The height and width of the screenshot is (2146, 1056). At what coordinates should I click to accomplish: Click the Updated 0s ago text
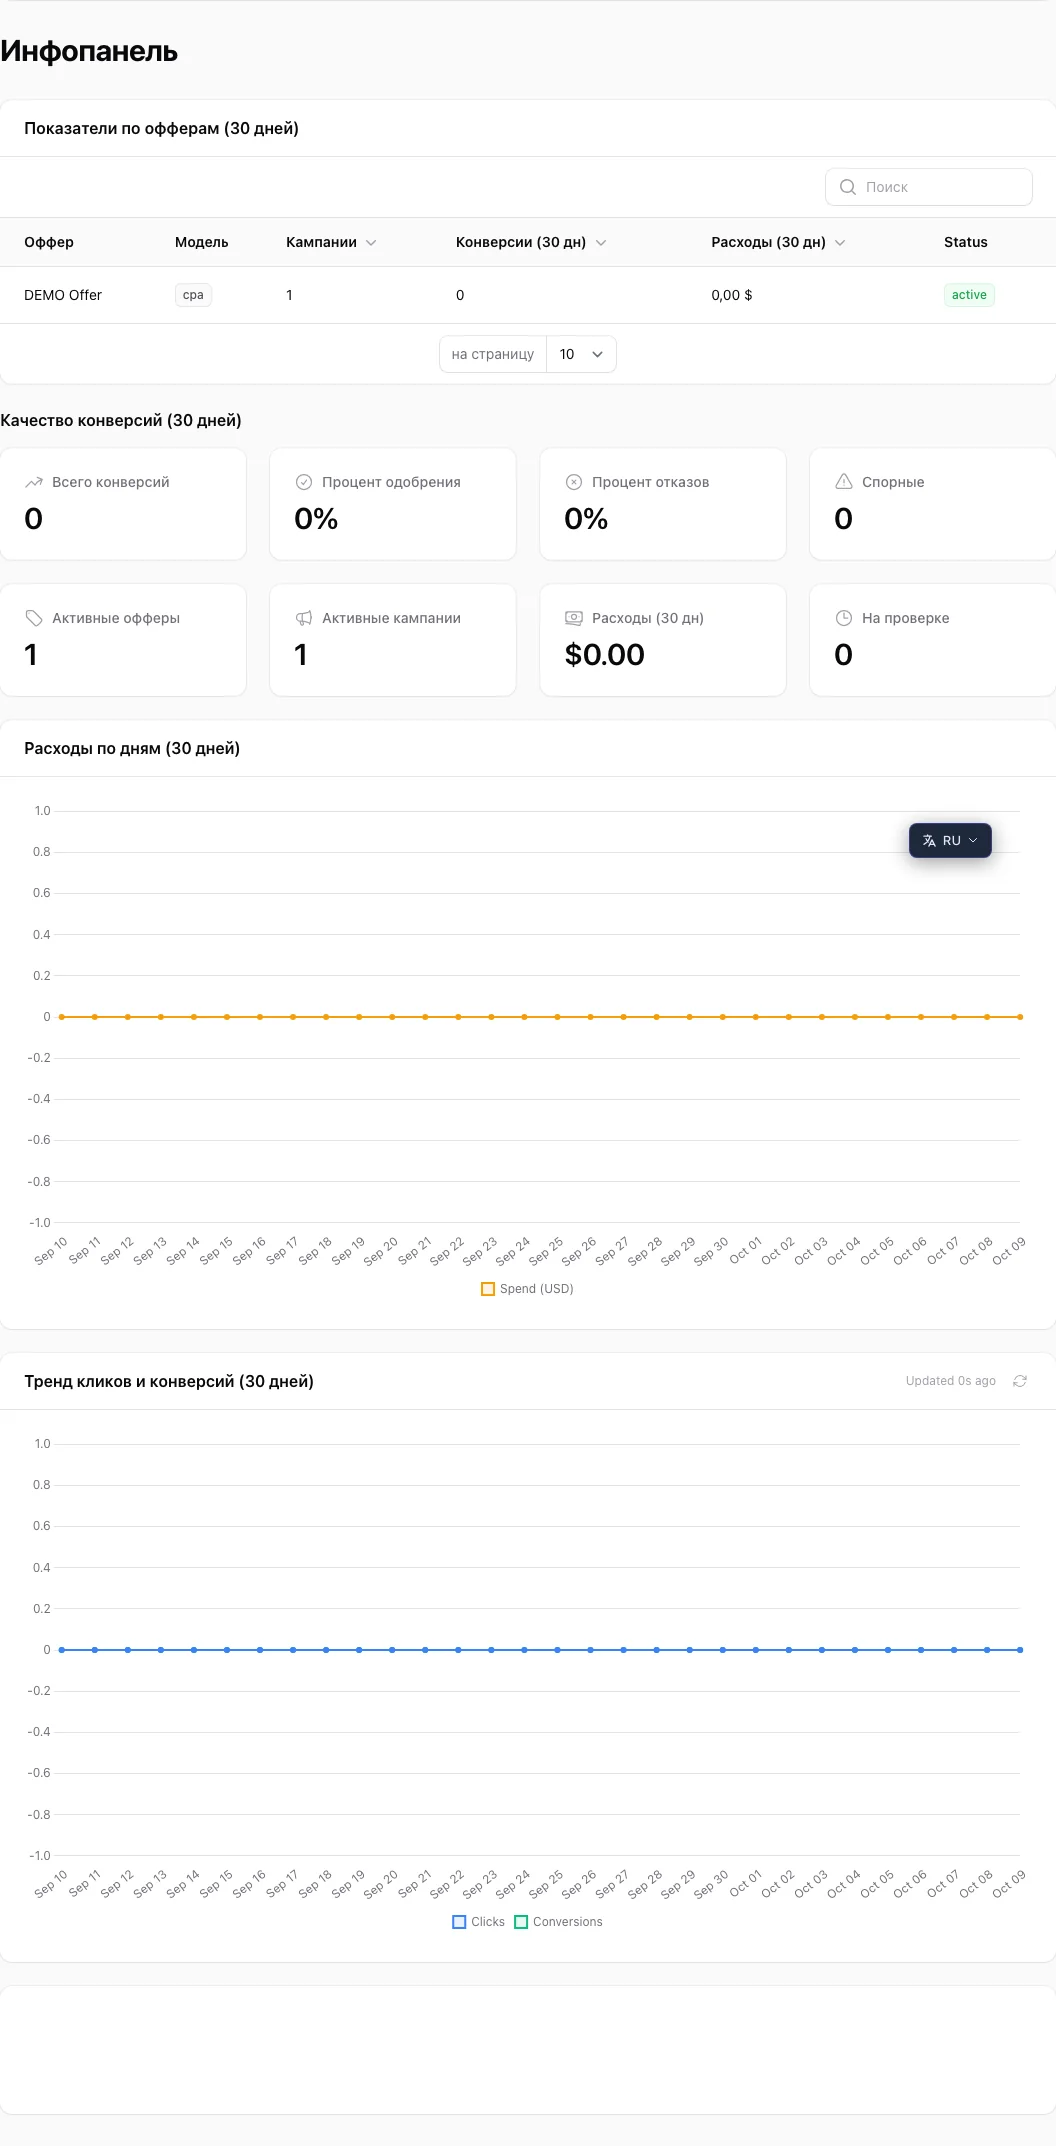pyautogui.click(x=951, y=1381)
